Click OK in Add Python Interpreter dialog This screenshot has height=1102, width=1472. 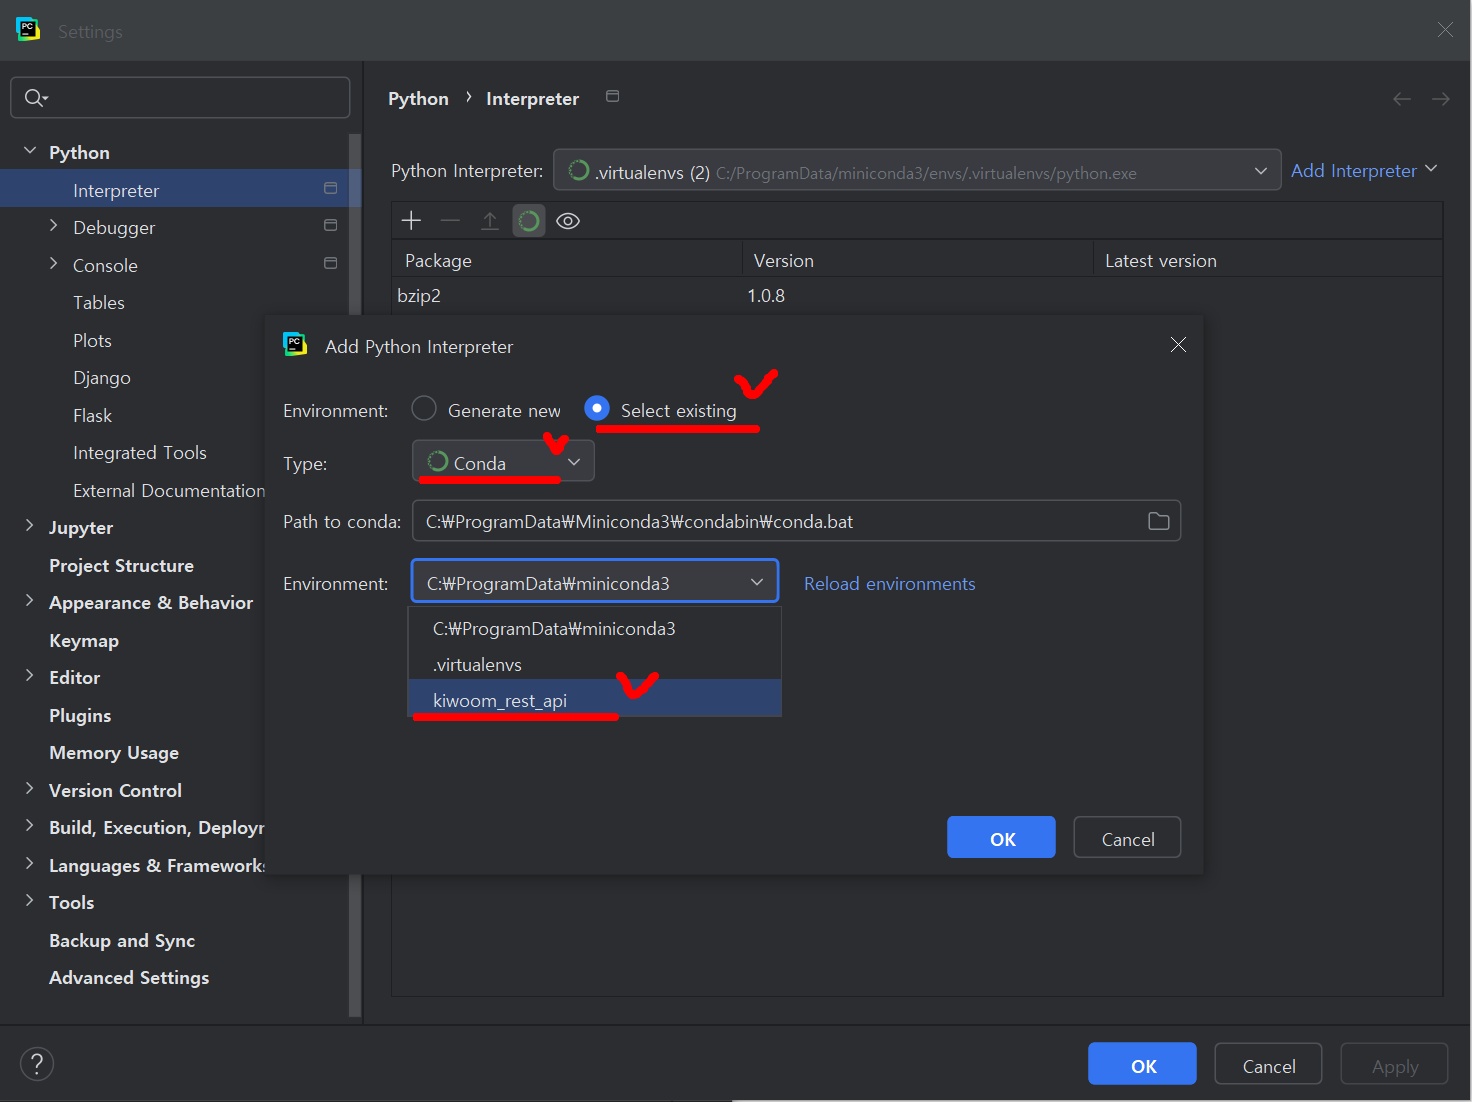1001,838
